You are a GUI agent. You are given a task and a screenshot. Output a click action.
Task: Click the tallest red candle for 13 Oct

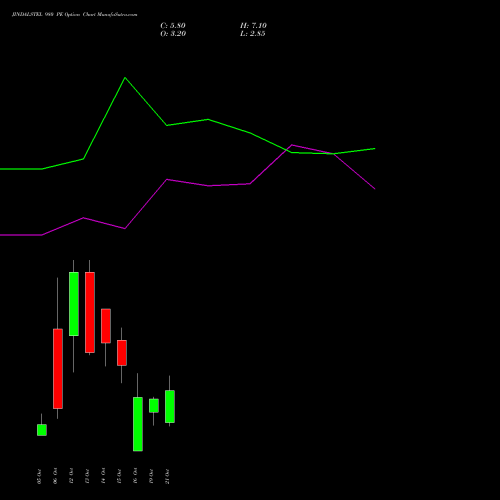(90, 312)
